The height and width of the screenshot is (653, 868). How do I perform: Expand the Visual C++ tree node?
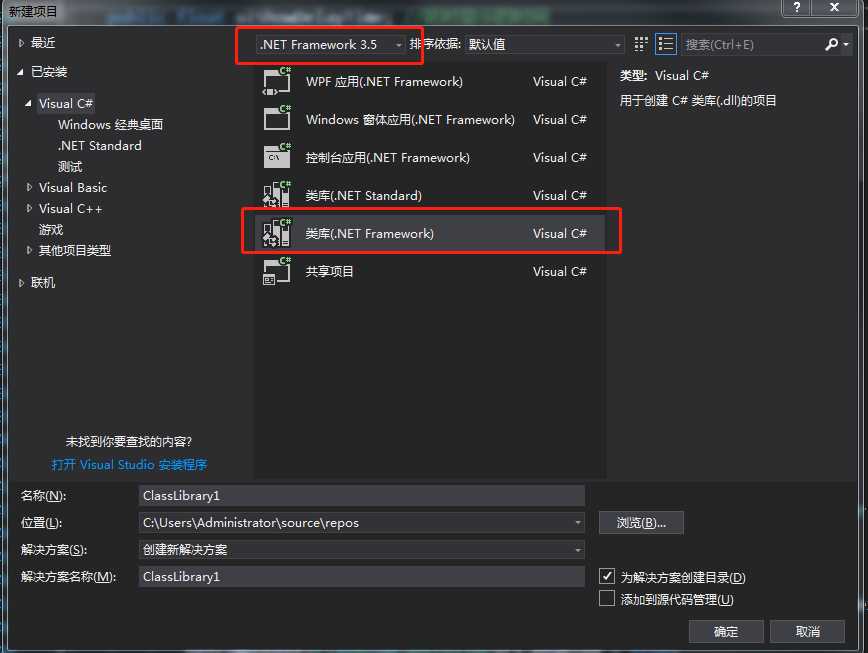click(x=29, y=209)
